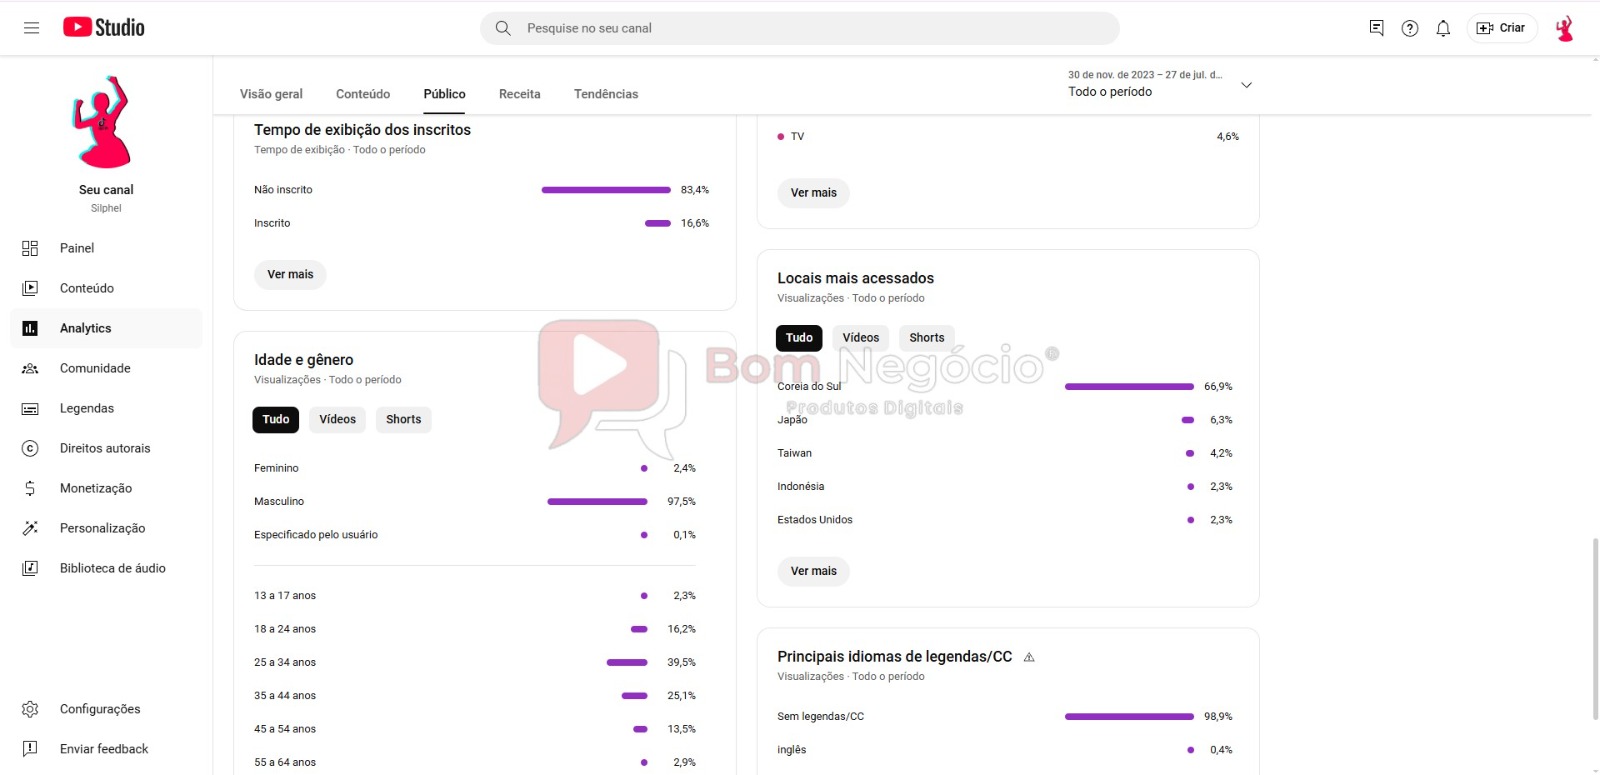The height and width of the screenshot is (775, 1600).
Task: Click the Sem legendas/CC row label
Action: [x=821, y=717]
